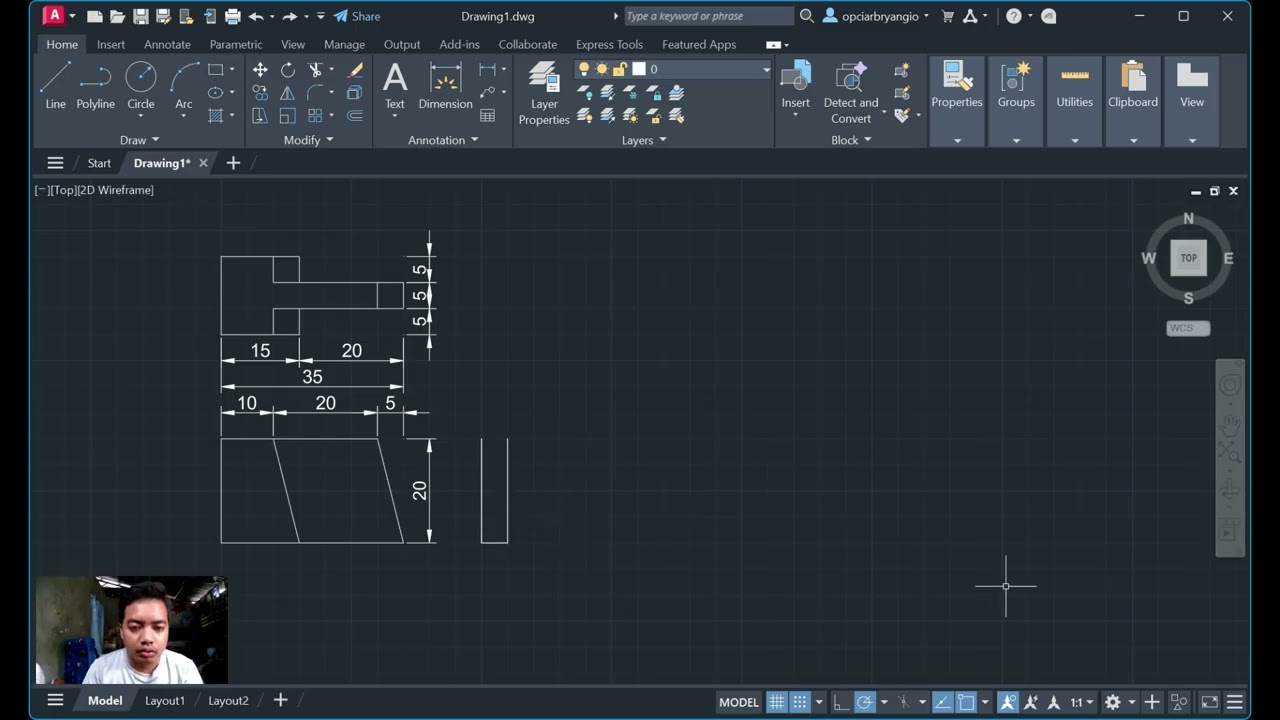Toggle isometric drafting in status bar
The image size is (1280, 720).
(x=904, y=702)
